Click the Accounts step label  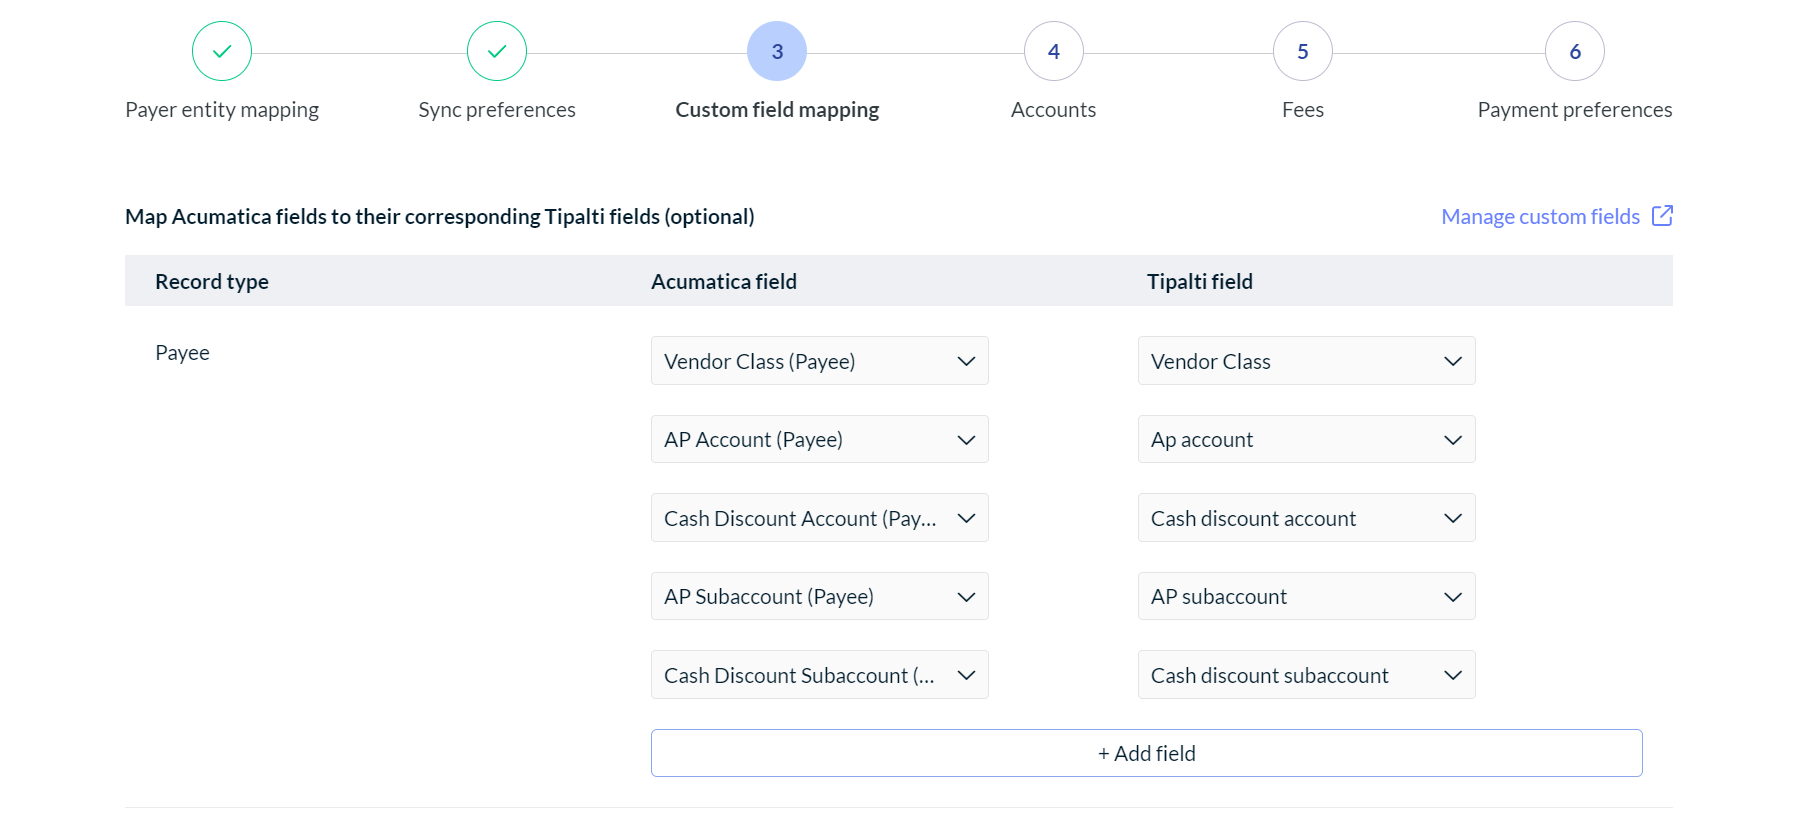pos(1054,110)
